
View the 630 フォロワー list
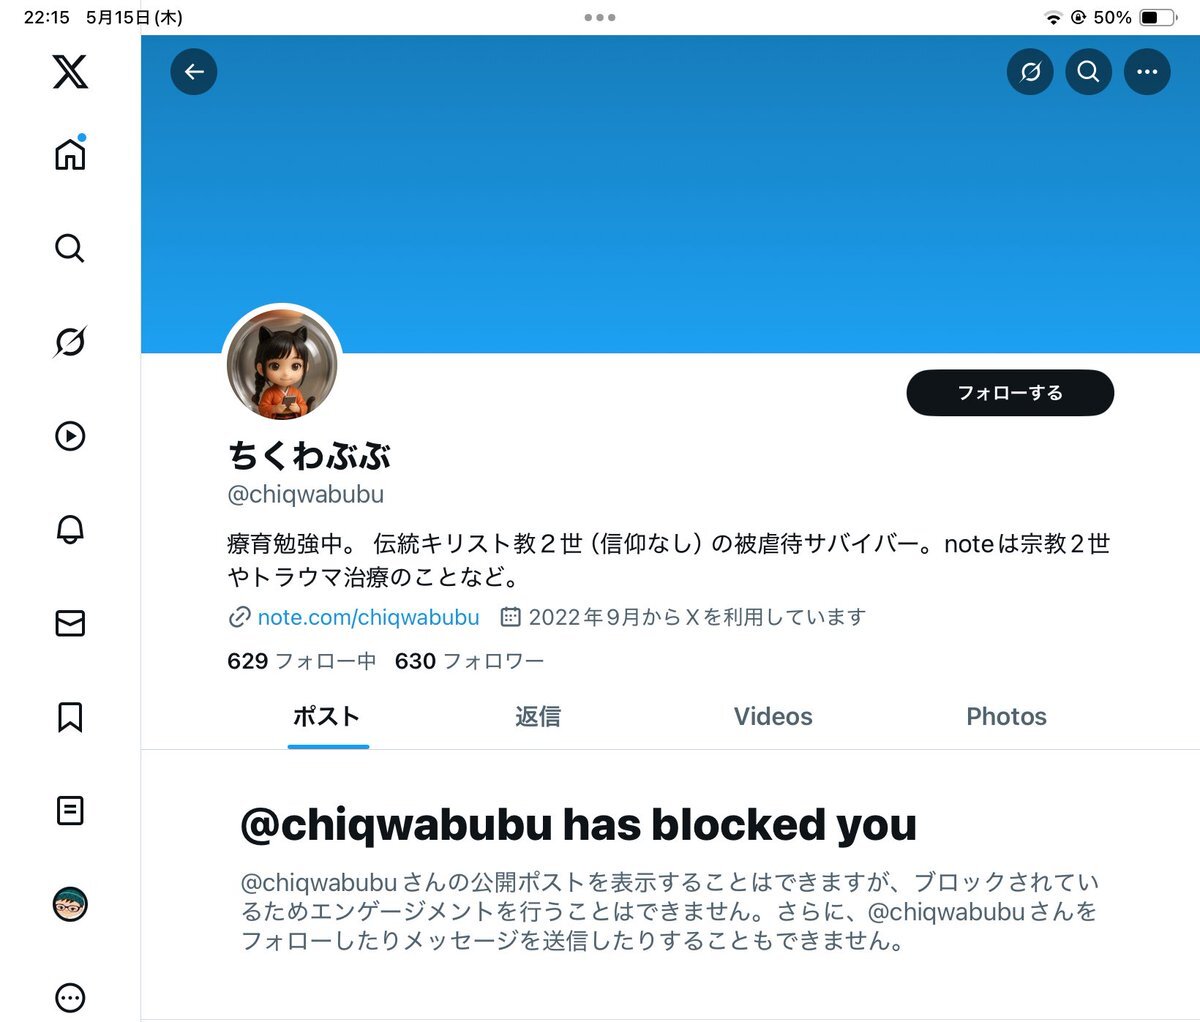(x=469, y=661)
